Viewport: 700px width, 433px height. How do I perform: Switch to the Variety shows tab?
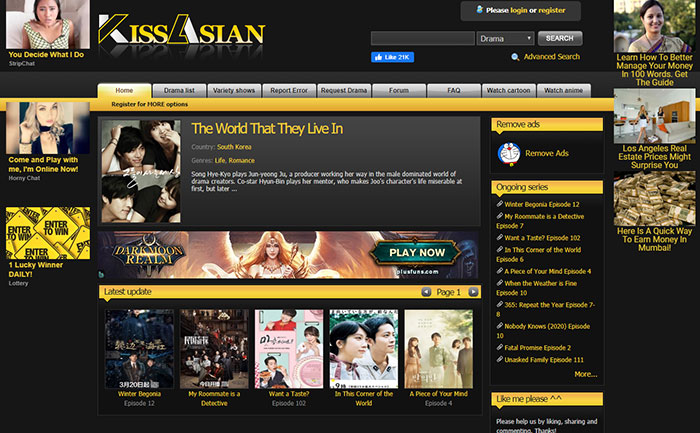[x=234, y=91]
